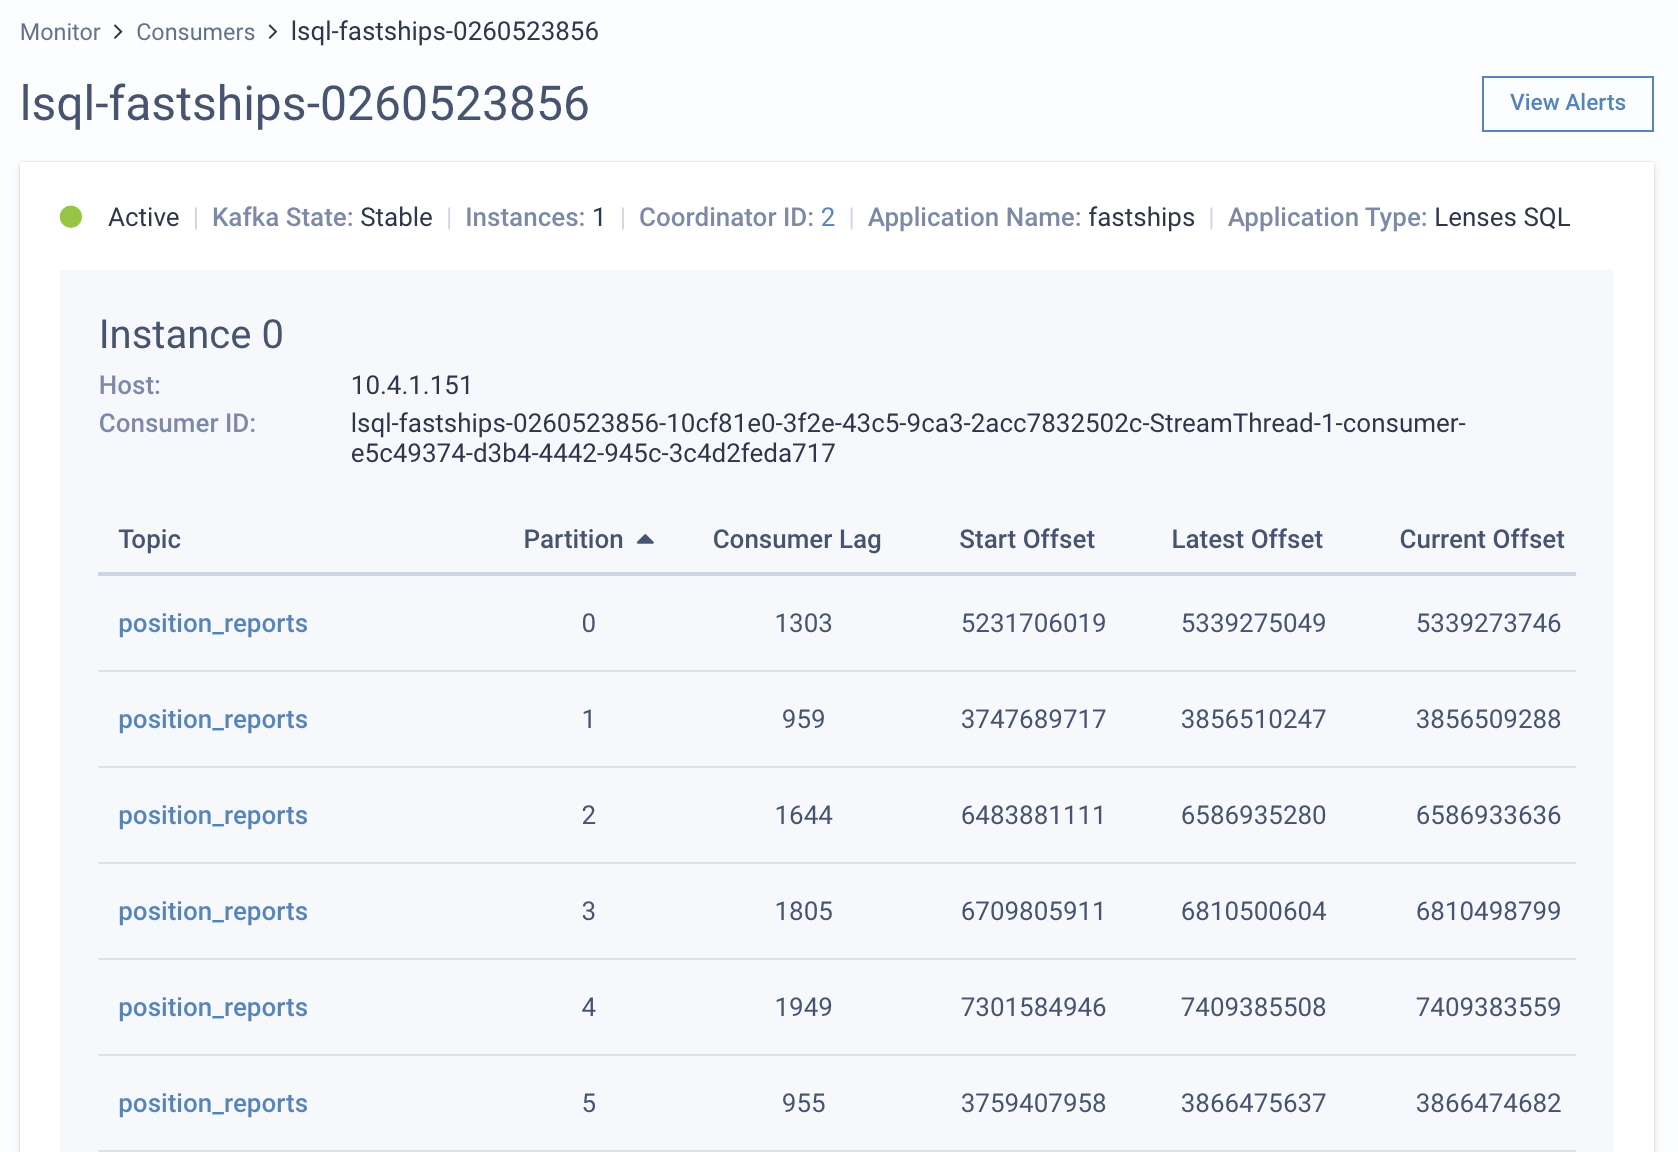This screenshot has height=1152, width=1678.
Task: Click latest offset 5339275049
Action: pyautogui.click(x=1253, y=623)
